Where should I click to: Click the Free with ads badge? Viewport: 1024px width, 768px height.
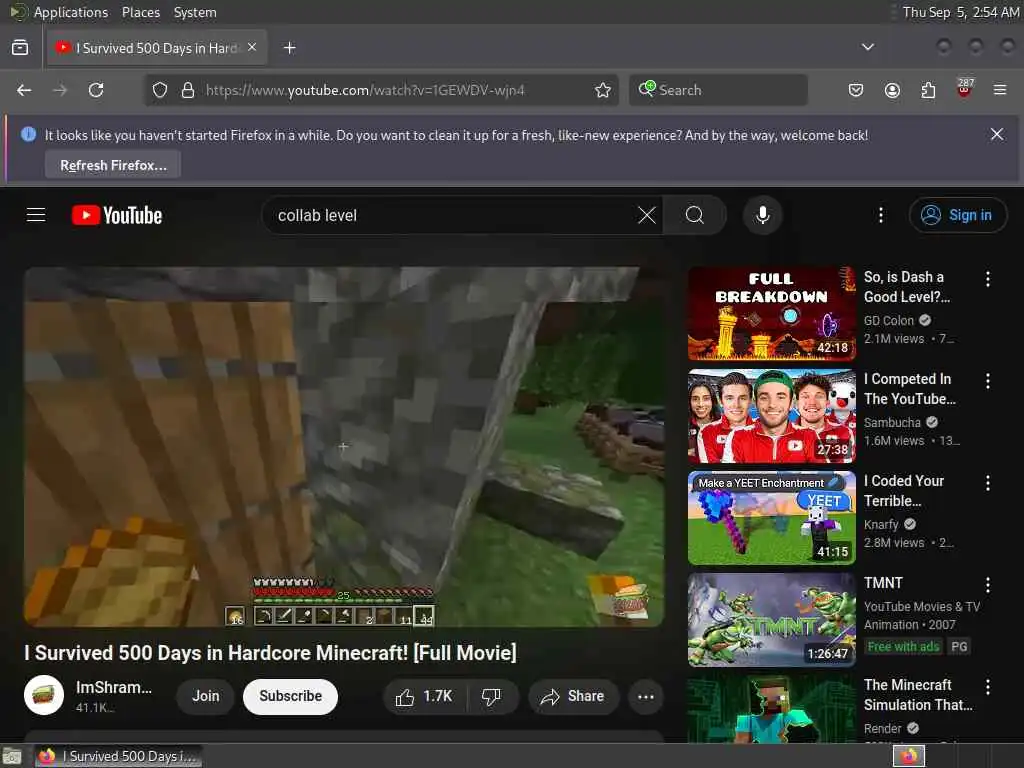(903, 647)
